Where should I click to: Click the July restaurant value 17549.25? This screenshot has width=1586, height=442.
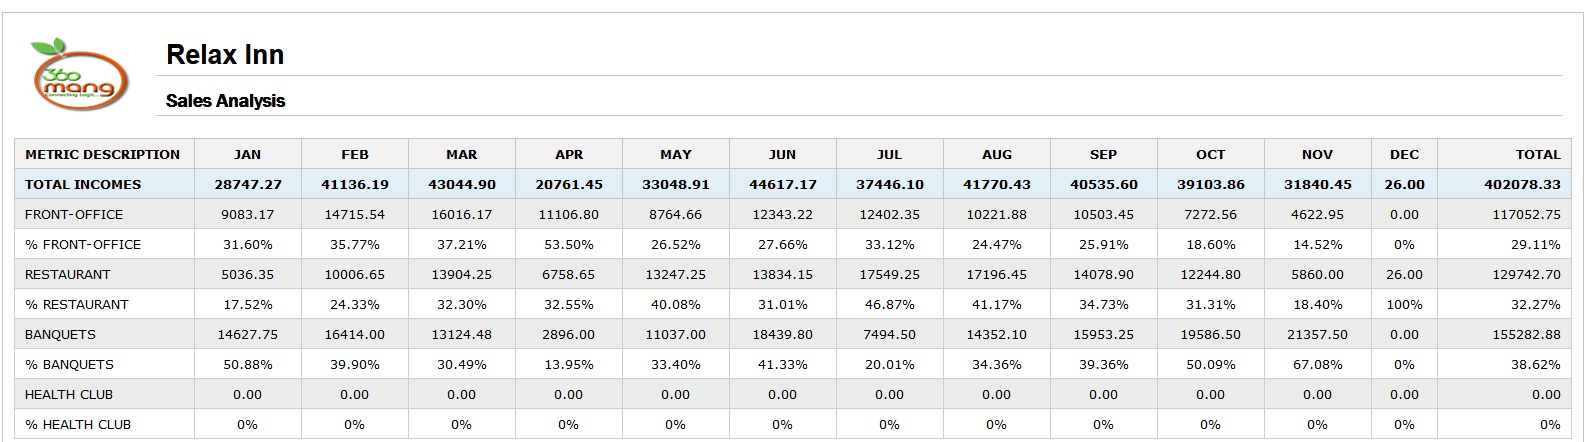tap(889, 274)
